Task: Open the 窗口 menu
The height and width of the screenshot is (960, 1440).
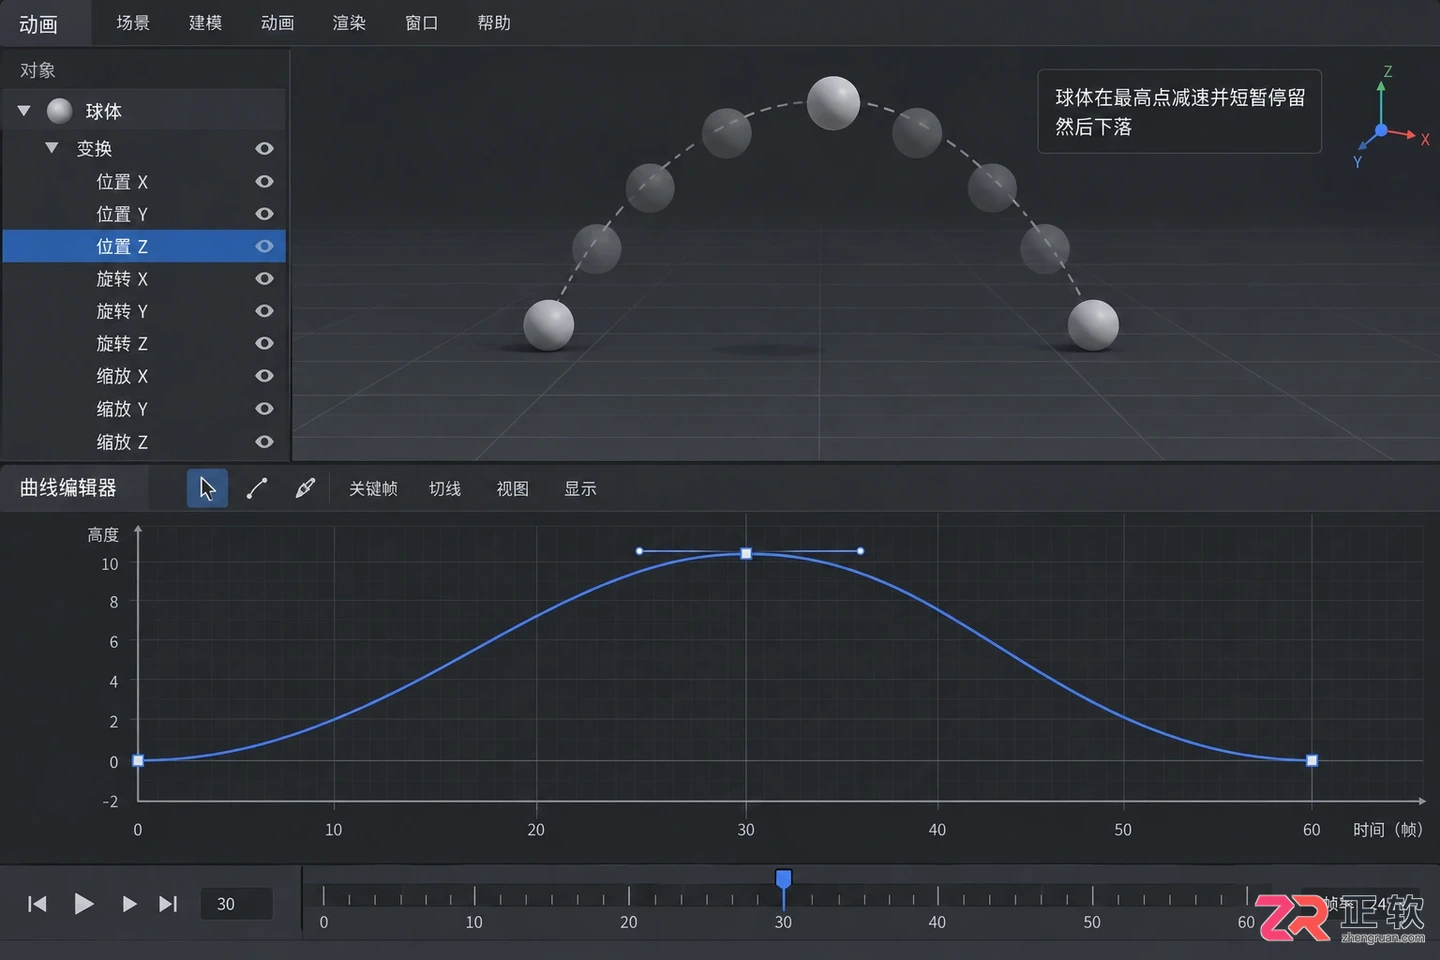Action: coord(421,22)
